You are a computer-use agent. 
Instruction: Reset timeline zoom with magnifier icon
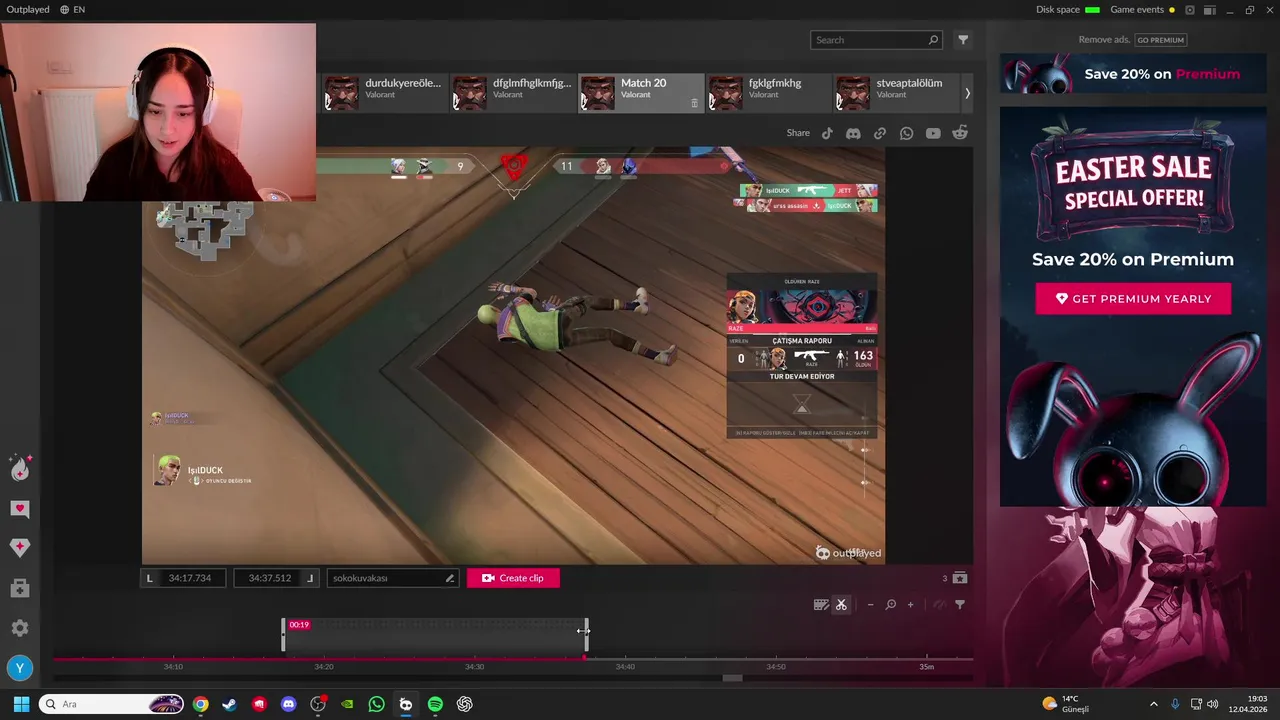[890, 605]
